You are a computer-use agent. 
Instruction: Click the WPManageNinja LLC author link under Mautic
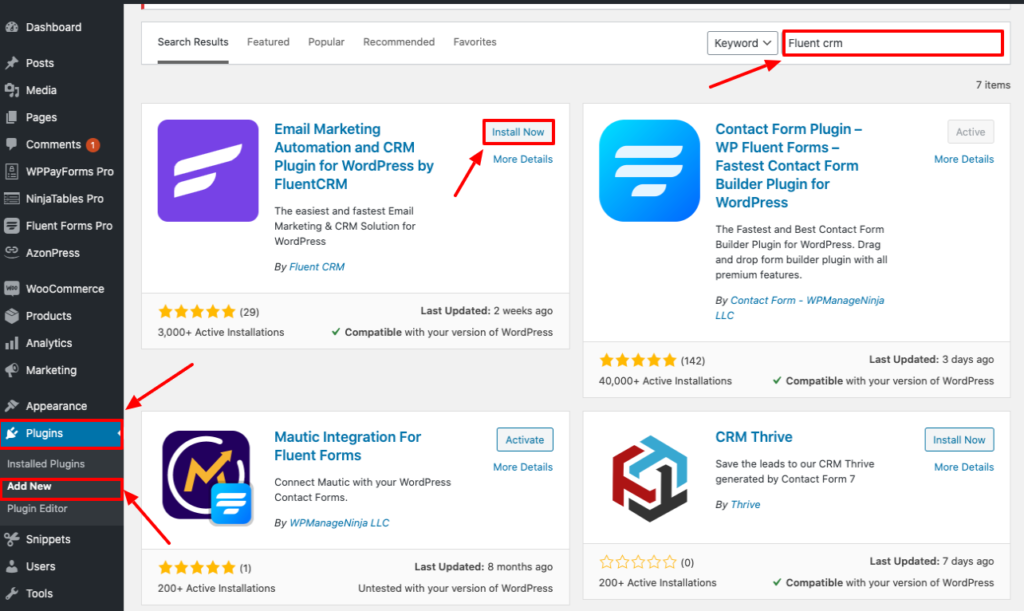coord(339,523)
